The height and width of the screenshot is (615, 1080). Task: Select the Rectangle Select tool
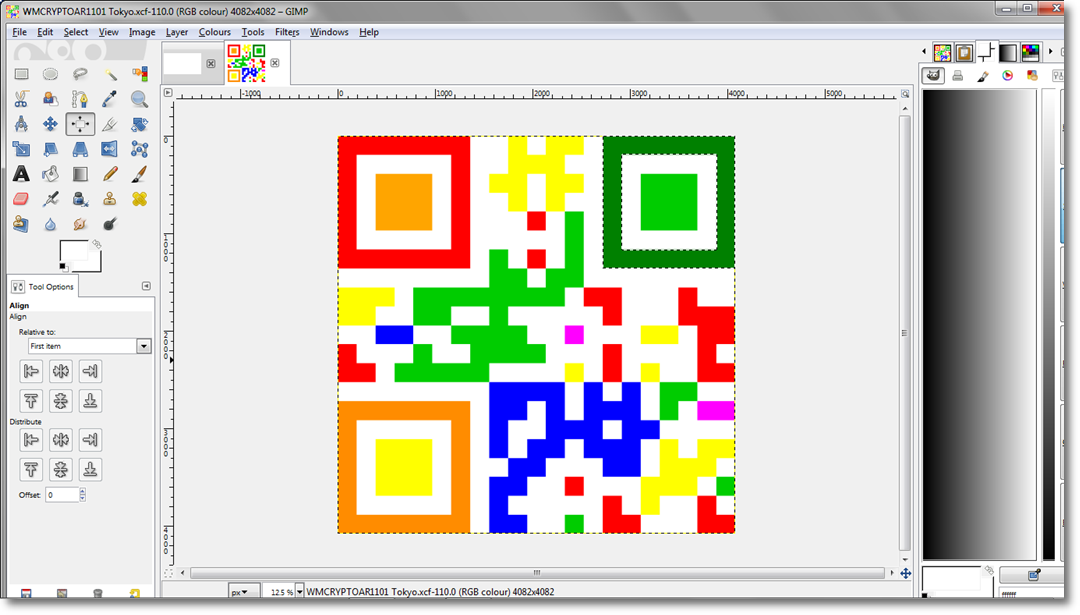click(21, 74)
